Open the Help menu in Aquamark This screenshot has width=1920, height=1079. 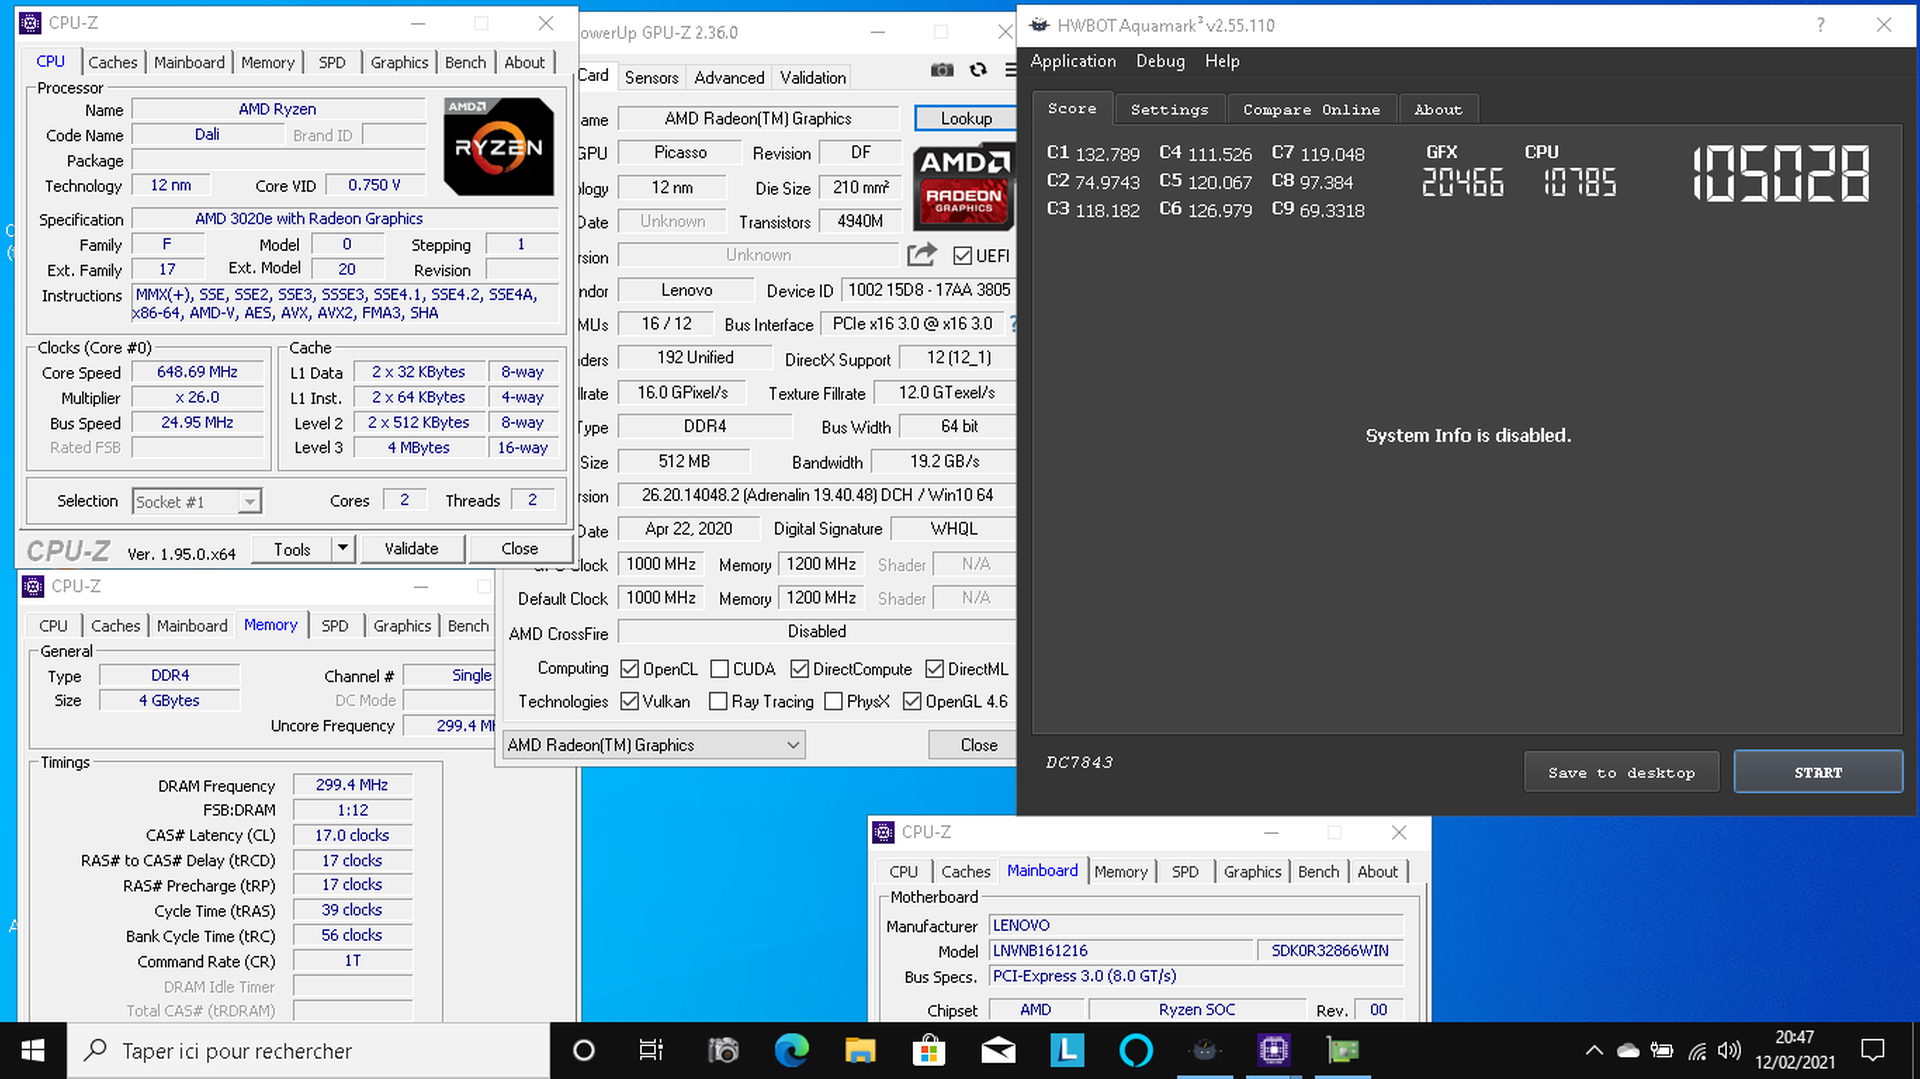pyautogui.click(x=1221, y=61)
